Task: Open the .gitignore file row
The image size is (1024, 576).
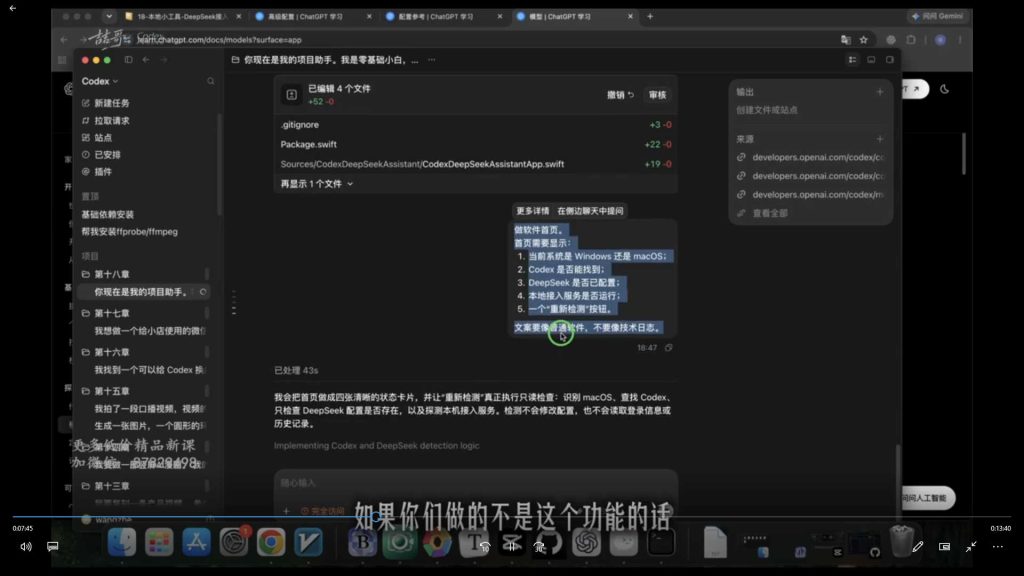Action: point(475,125)
